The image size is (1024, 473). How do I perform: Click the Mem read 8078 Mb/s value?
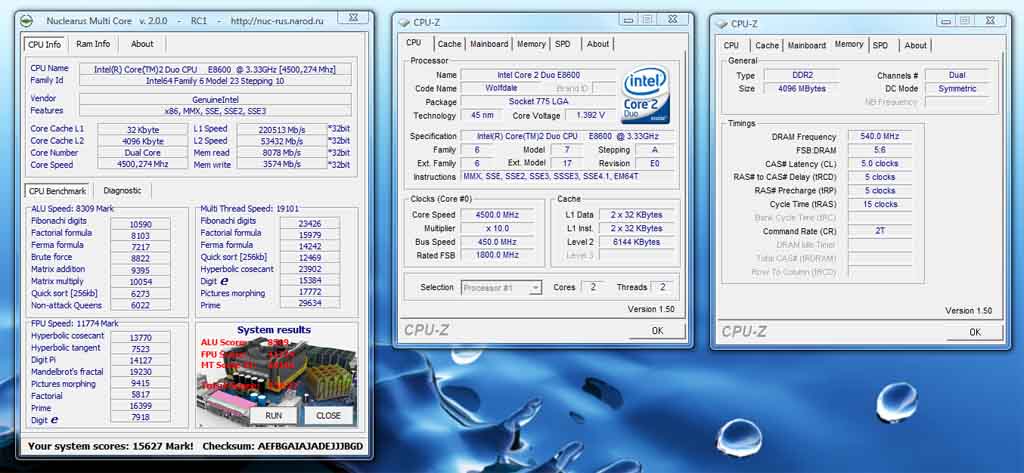pyautogui.click(x=281, y=153)
